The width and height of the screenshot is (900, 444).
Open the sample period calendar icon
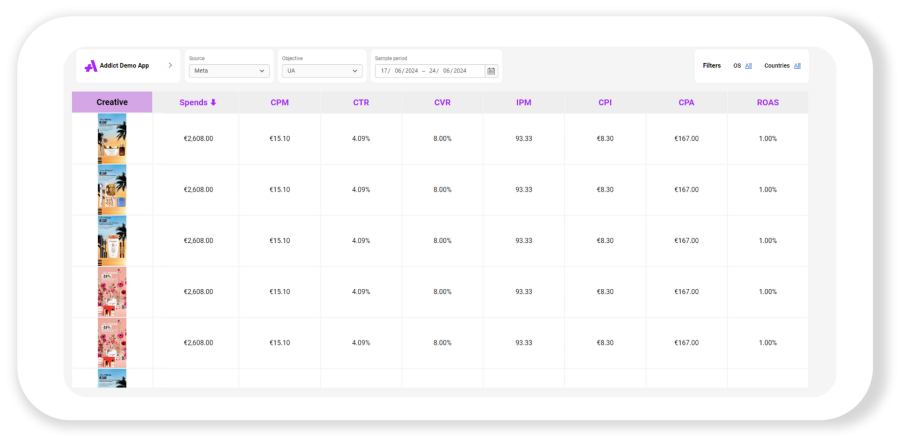pyautogui.click(x=491, y=71)
